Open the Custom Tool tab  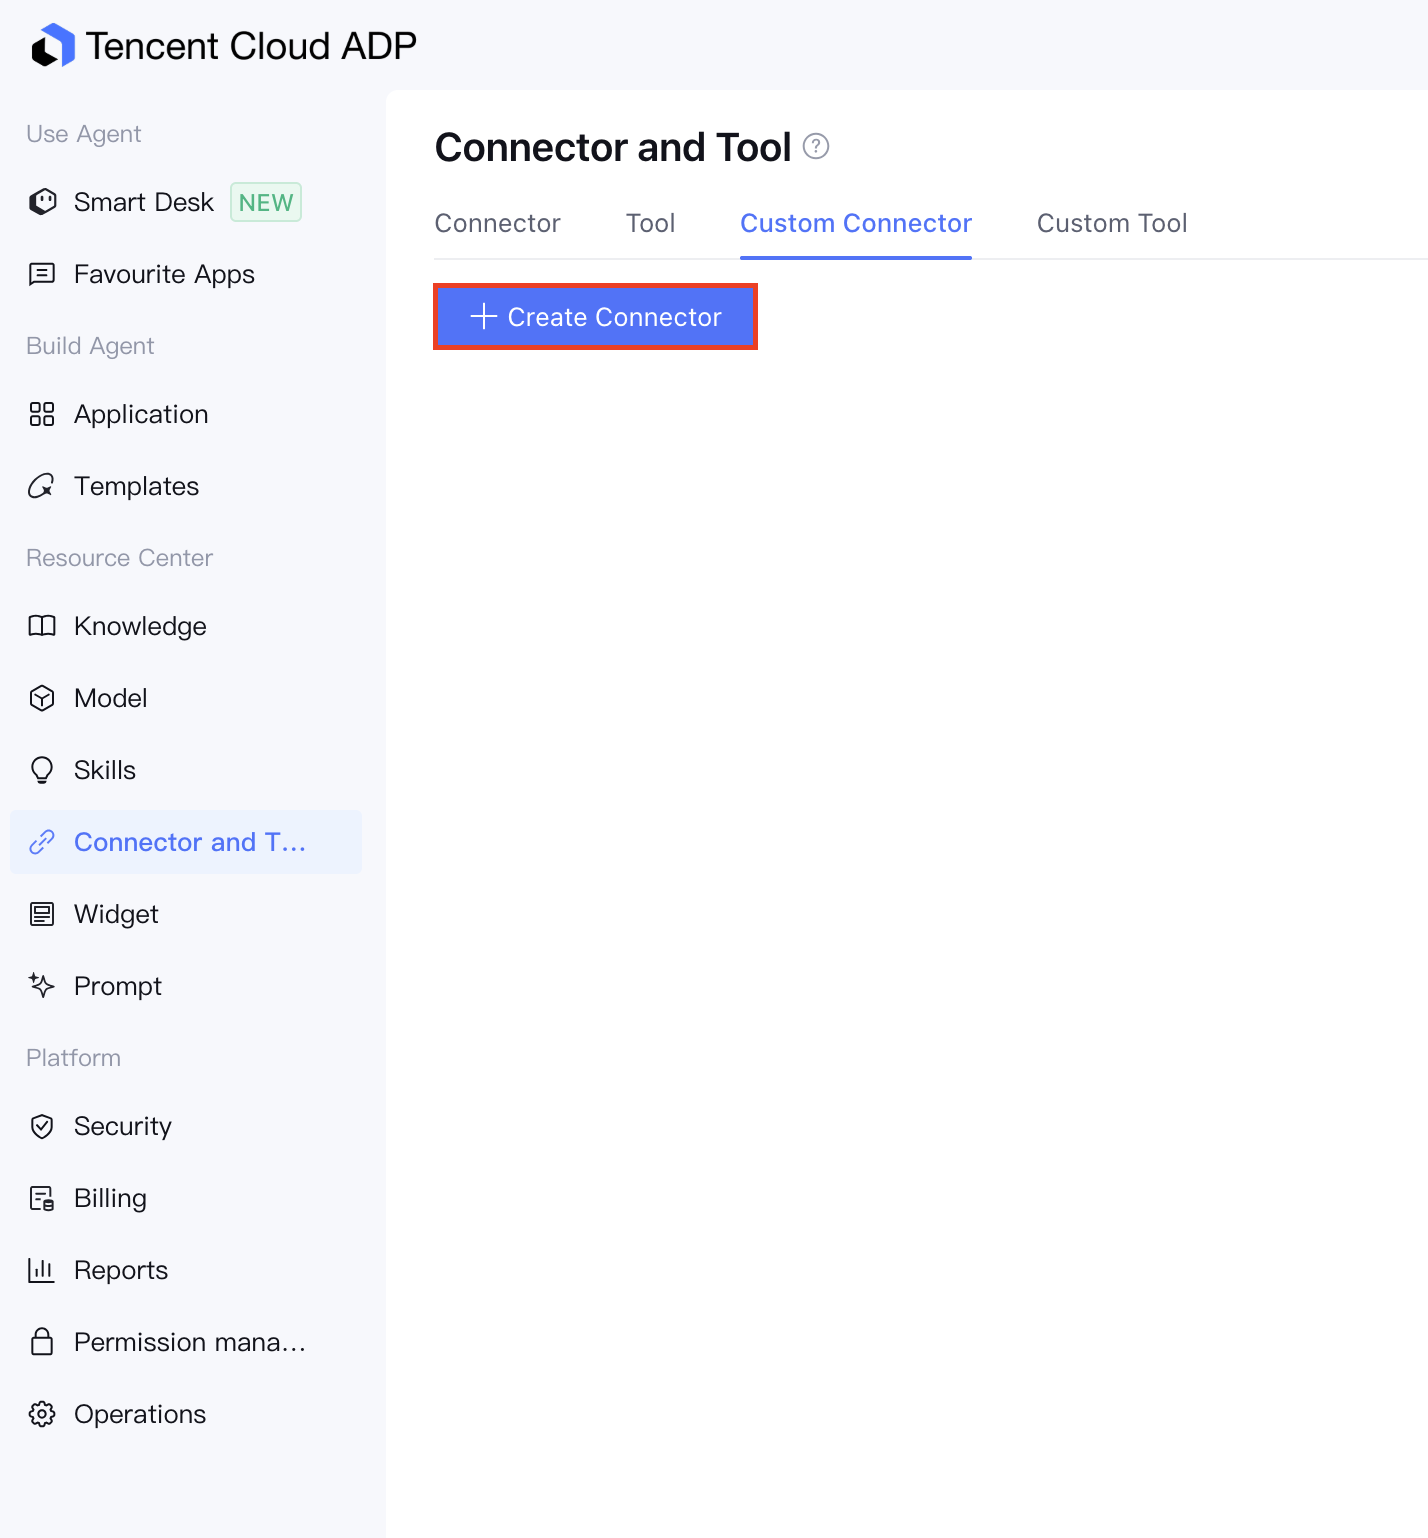1112,223
